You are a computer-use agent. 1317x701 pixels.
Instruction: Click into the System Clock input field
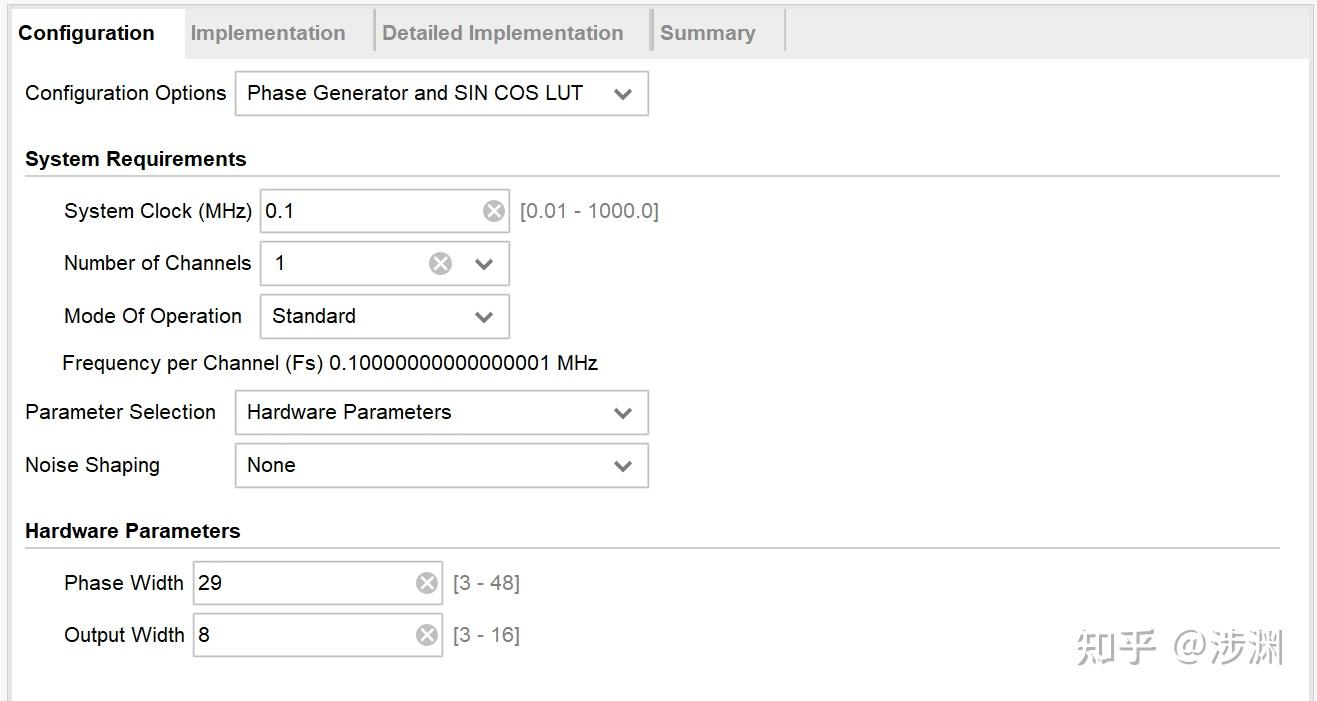point(370,211)
